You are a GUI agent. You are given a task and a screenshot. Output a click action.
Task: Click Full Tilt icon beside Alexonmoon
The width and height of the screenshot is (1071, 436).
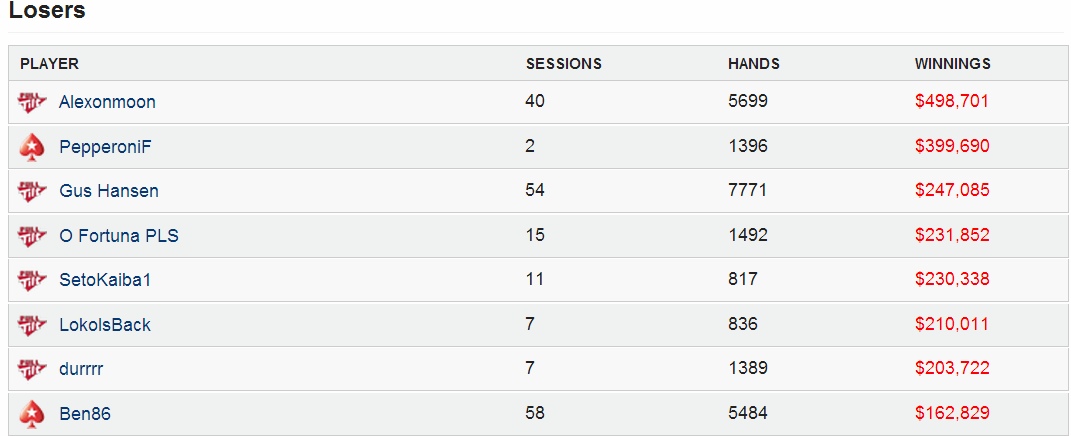click(x=32, y=103)
